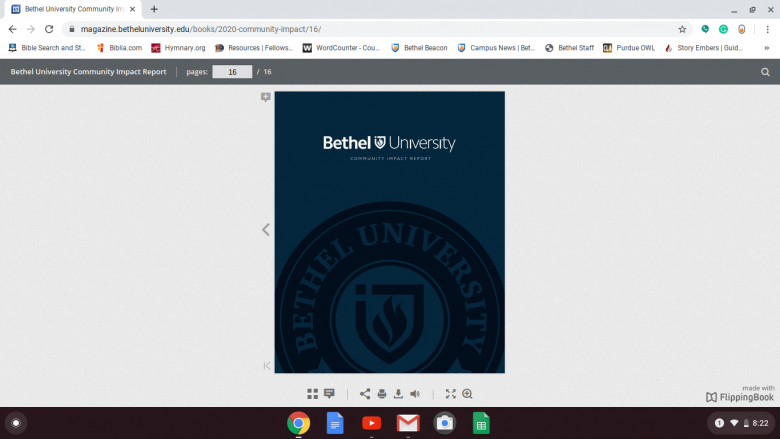Bookmark this page with star
Screen dimensions: 780x439
(x=682, y=29)
